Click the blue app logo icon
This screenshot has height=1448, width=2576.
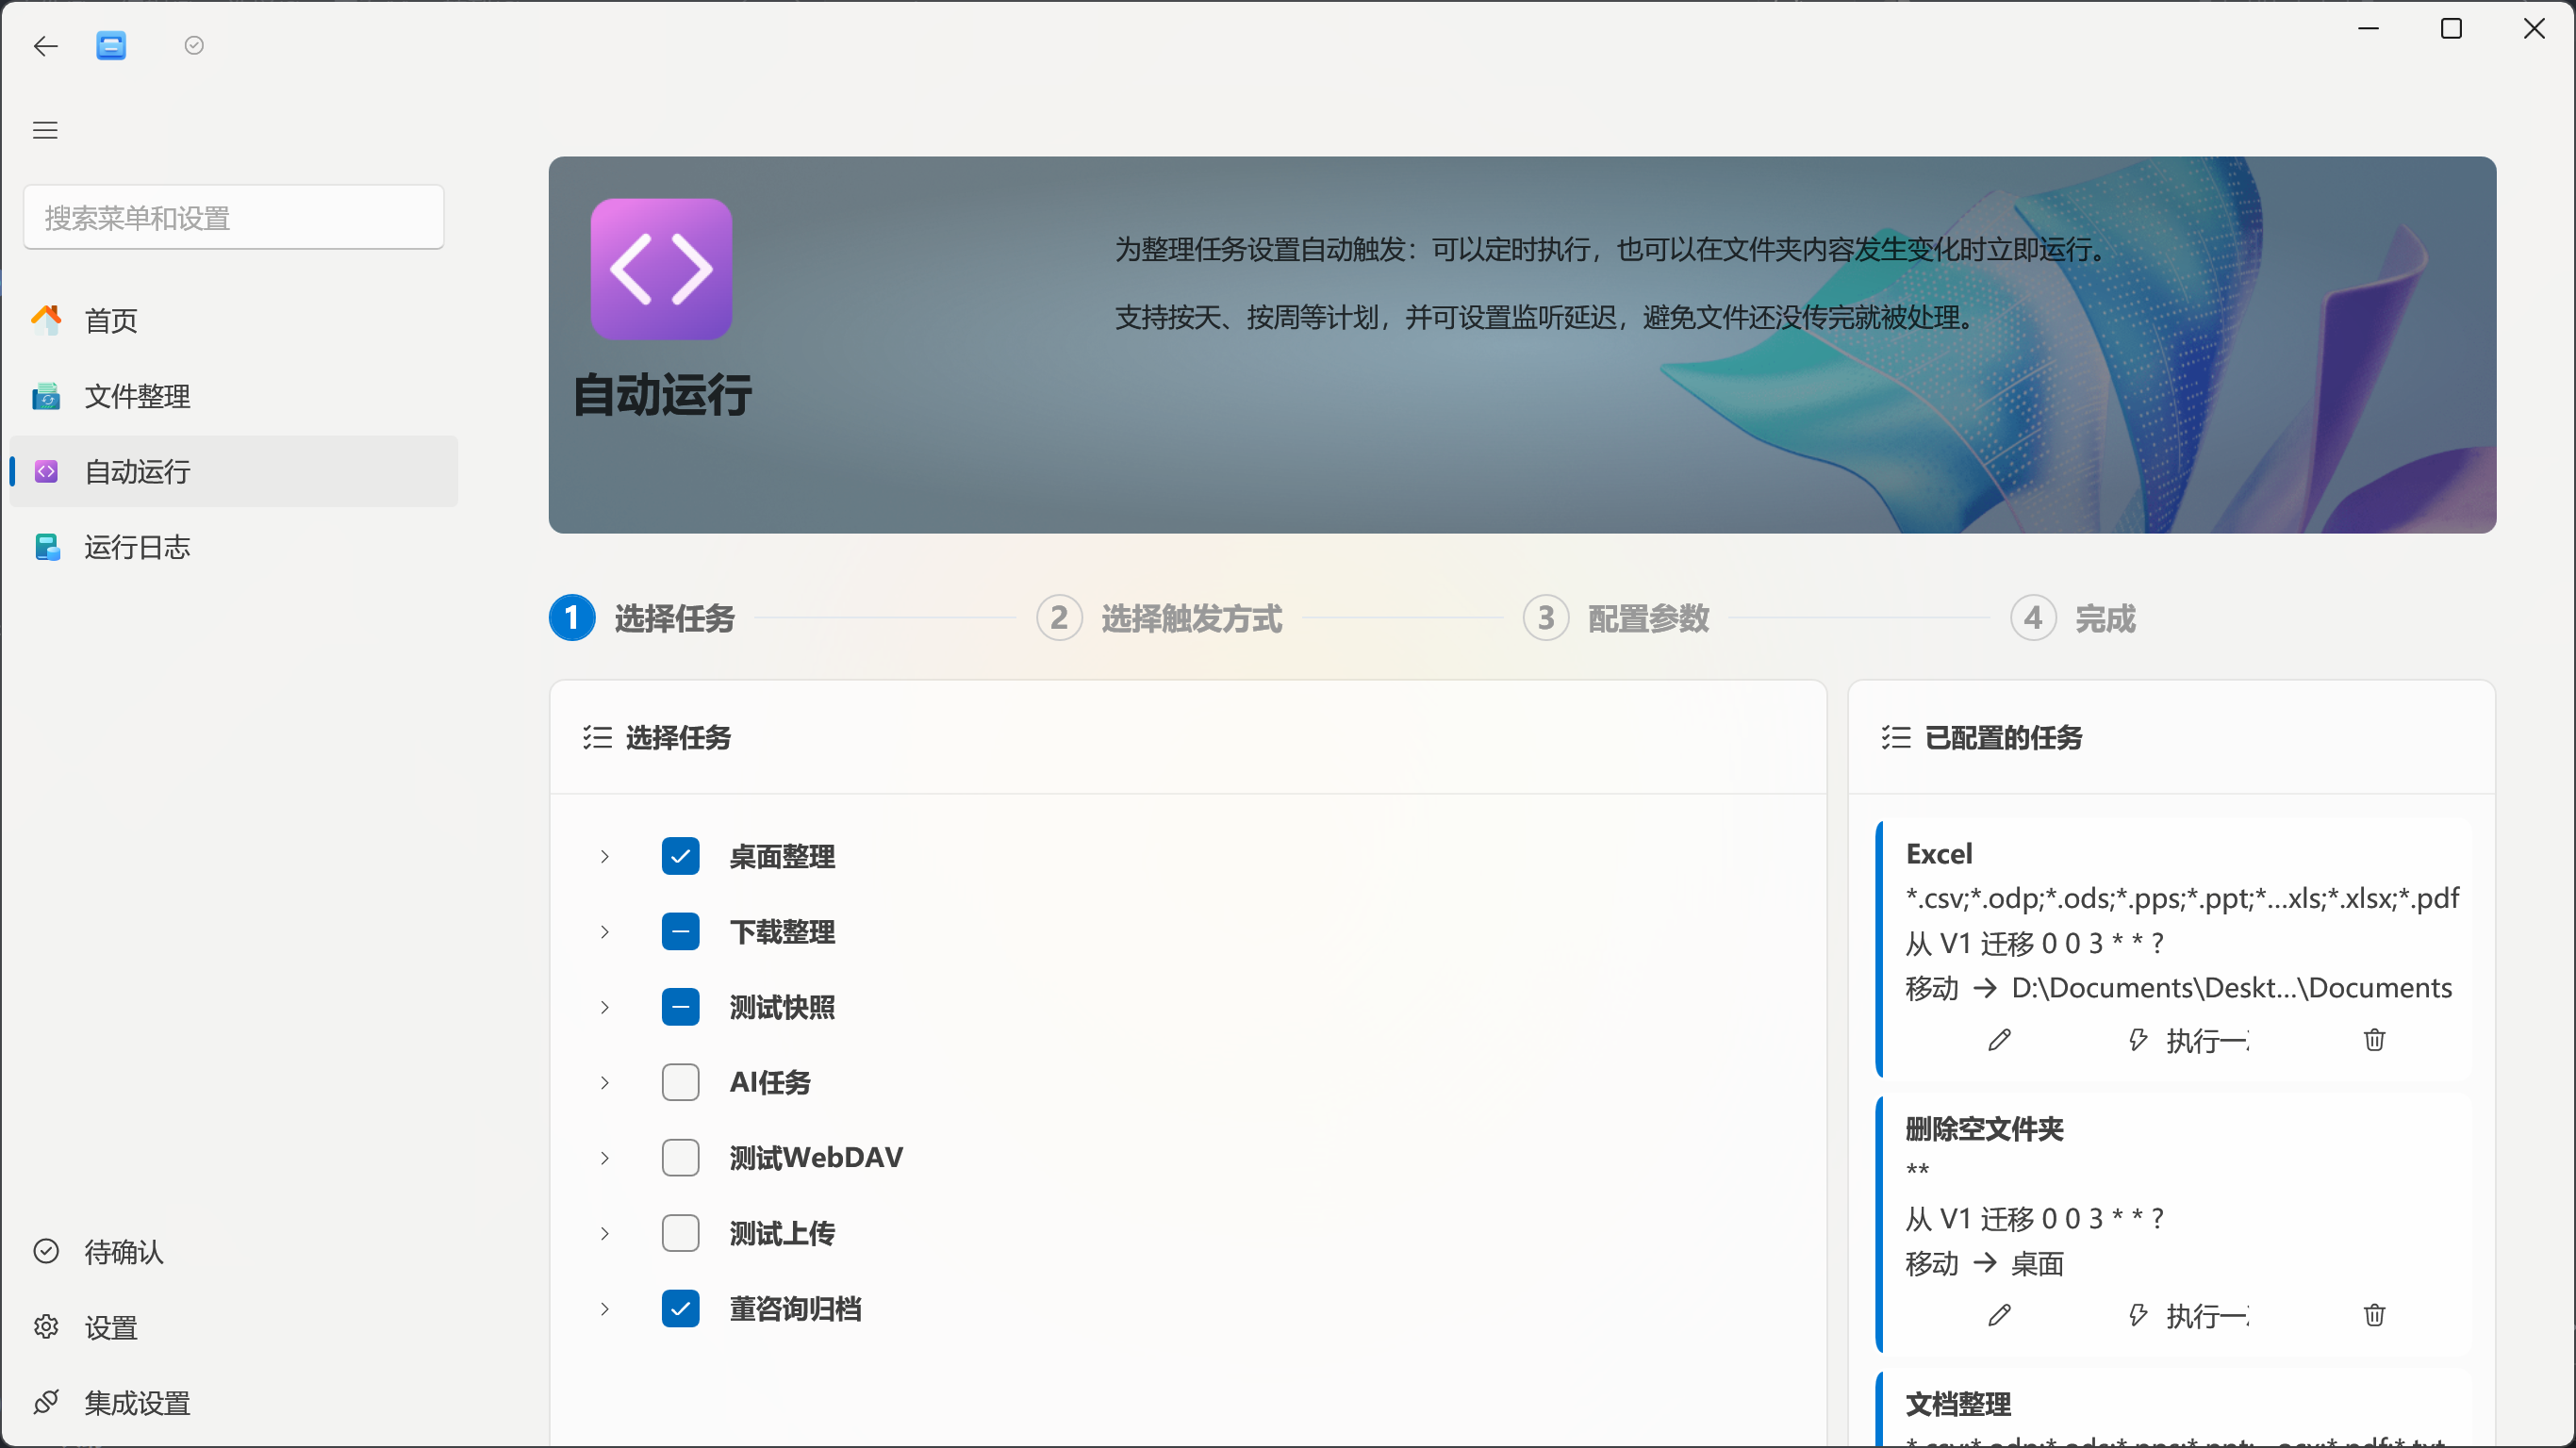click(x=111, y=46)
